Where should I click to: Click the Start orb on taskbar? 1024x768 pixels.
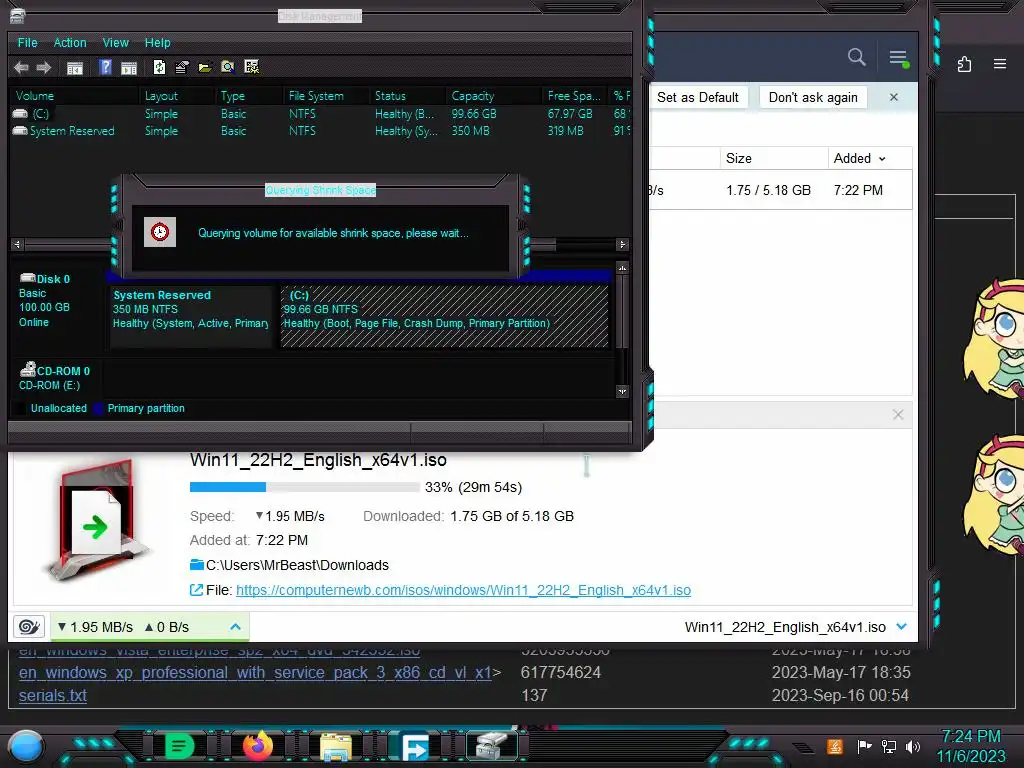(x=26, y=746)
